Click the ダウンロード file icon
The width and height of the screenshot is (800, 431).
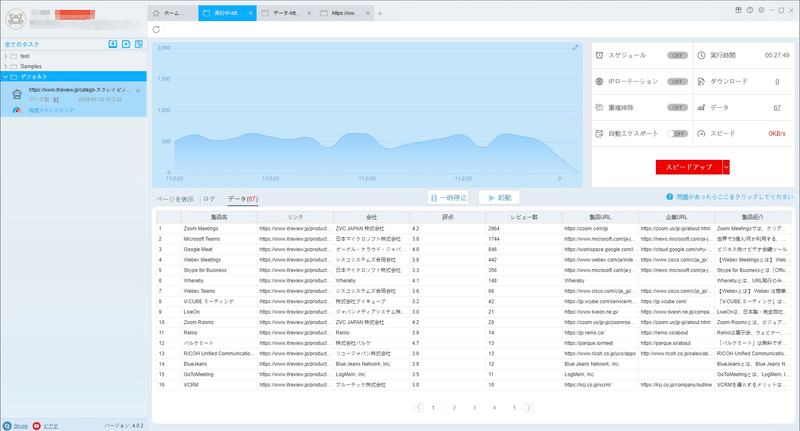tap(702, 82)
